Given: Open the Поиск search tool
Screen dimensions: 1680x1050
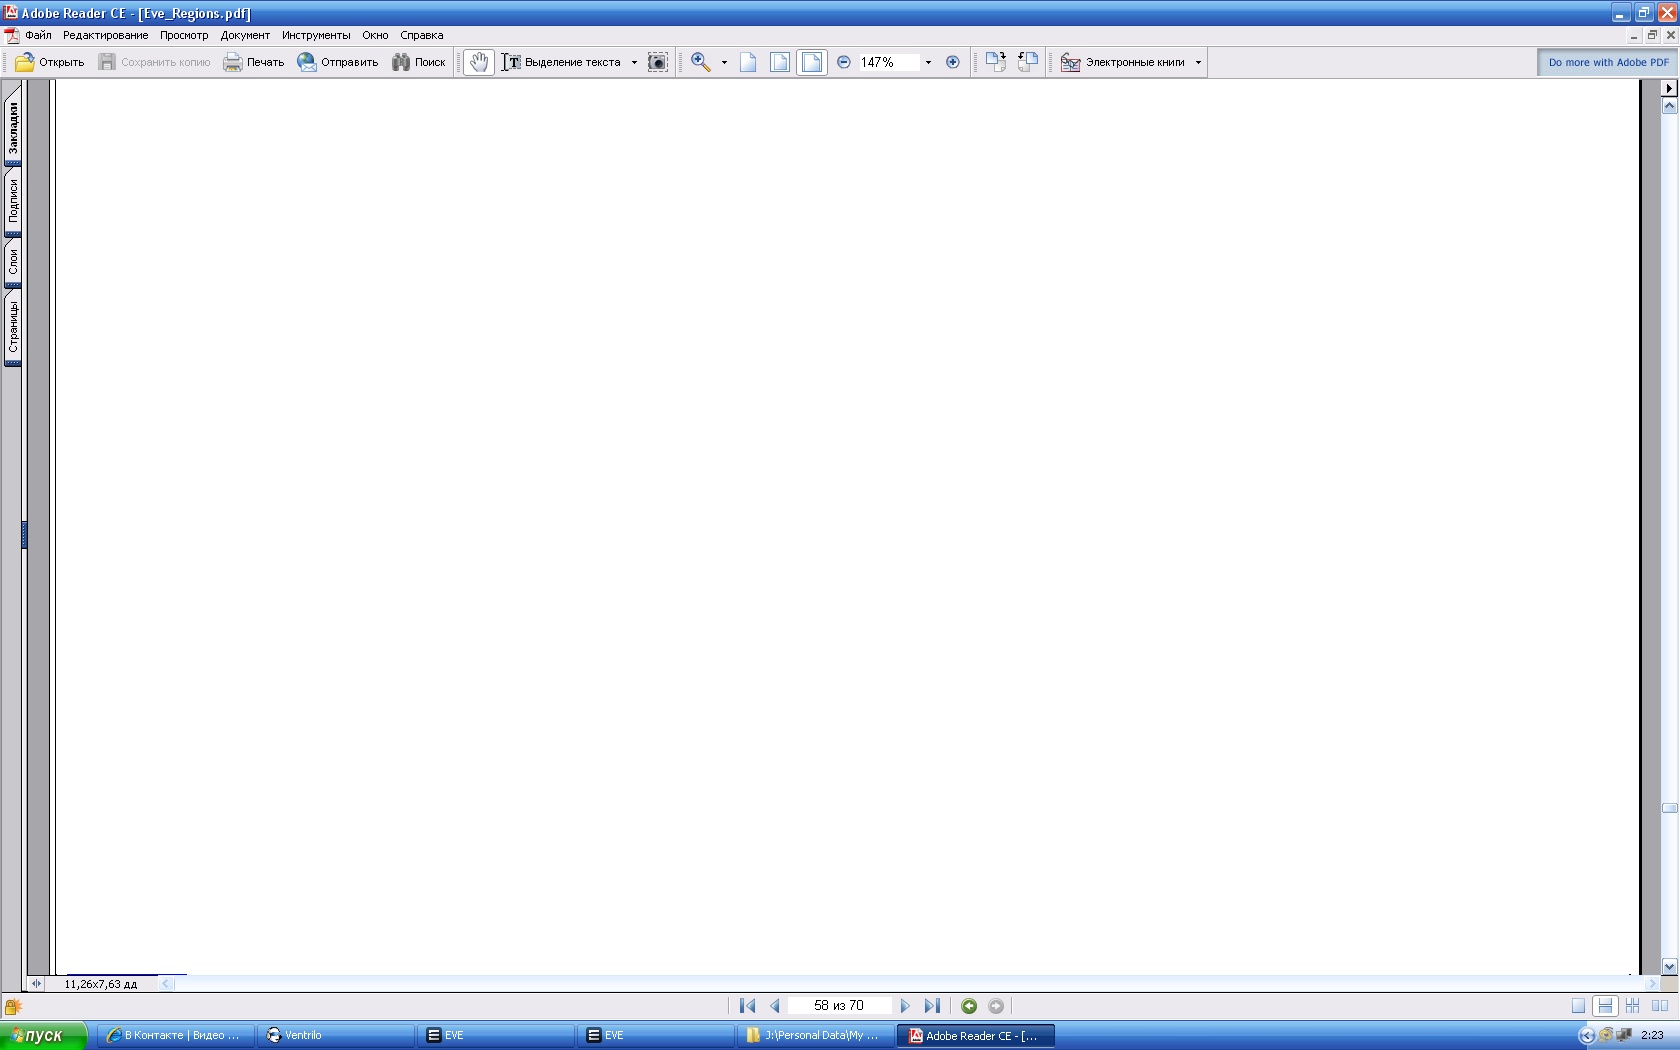Looking at the screenshot, I should [419, 62].
